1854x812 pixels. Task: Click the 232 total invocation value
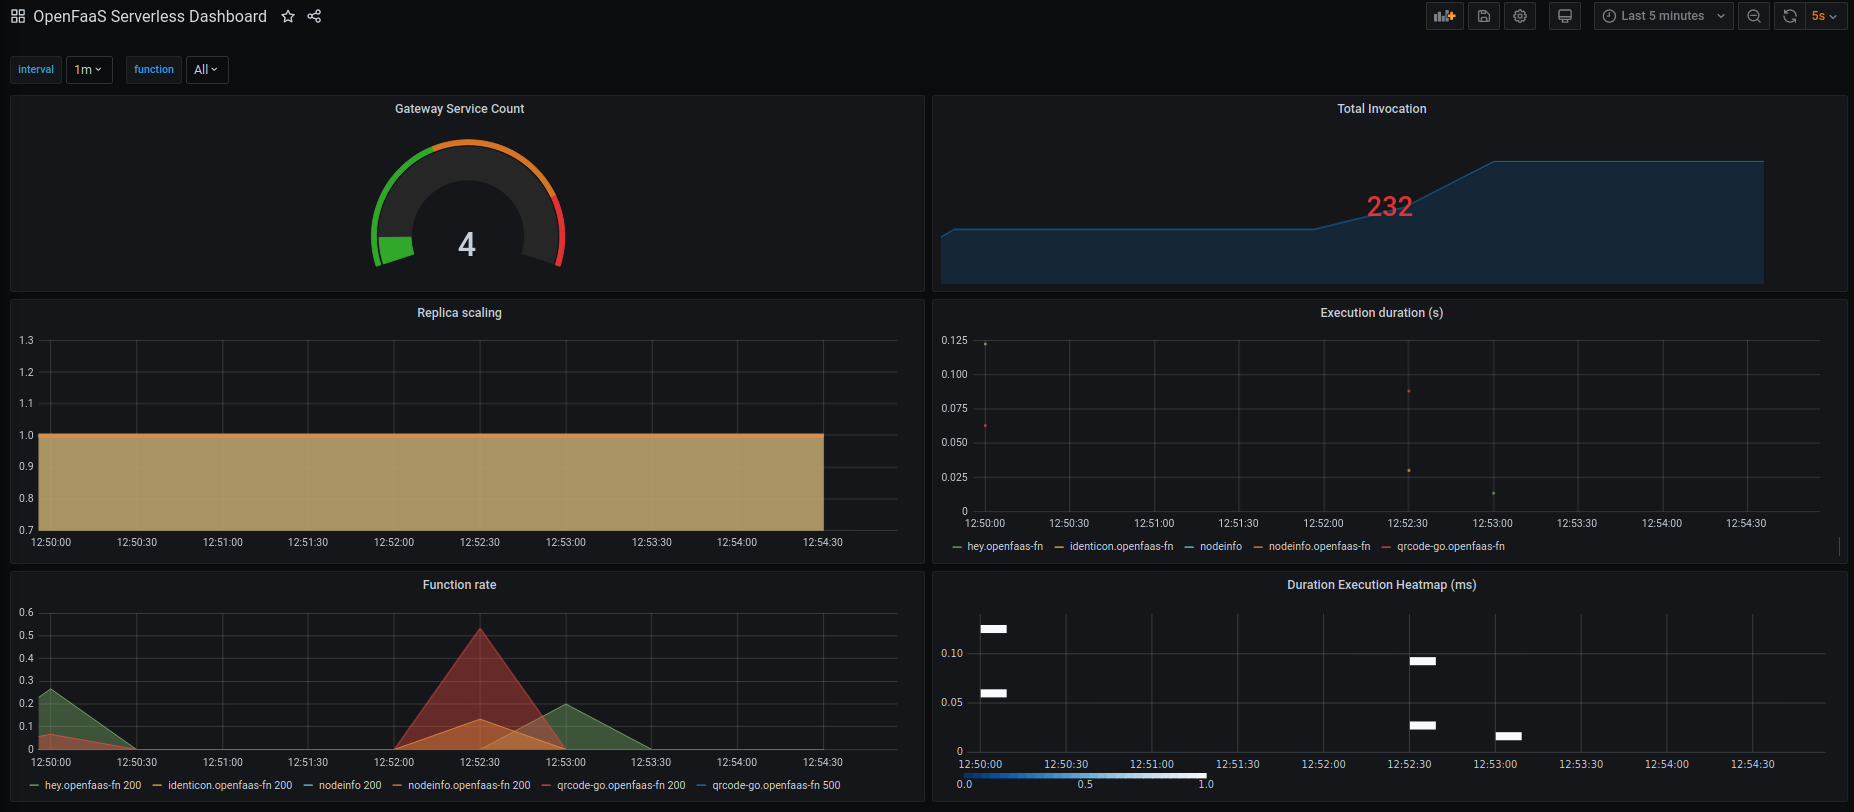1389,206
